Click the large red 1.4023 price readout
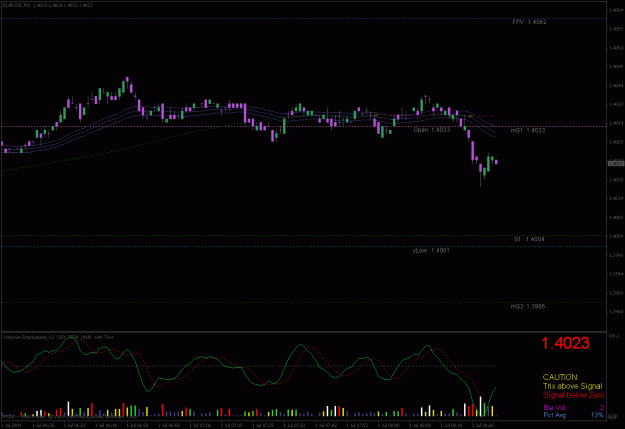Image resolution: width=625 pixels, height=429 pixels. click(565, 343)
